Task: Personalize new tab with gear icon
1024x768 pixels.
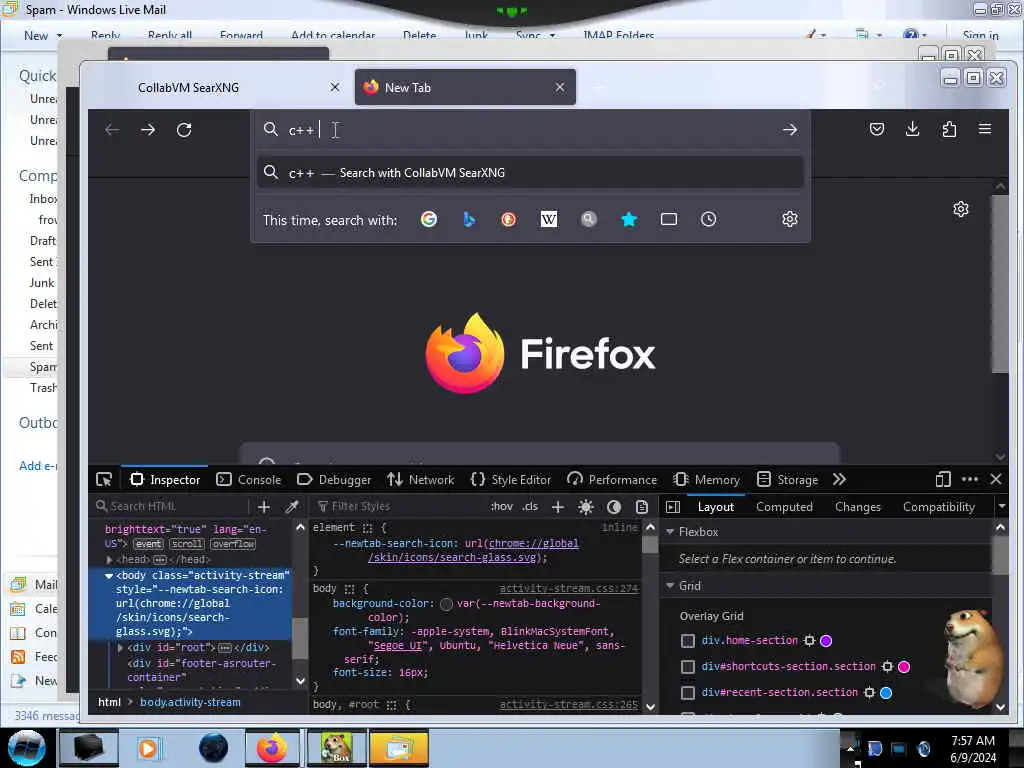Action: 961,209
